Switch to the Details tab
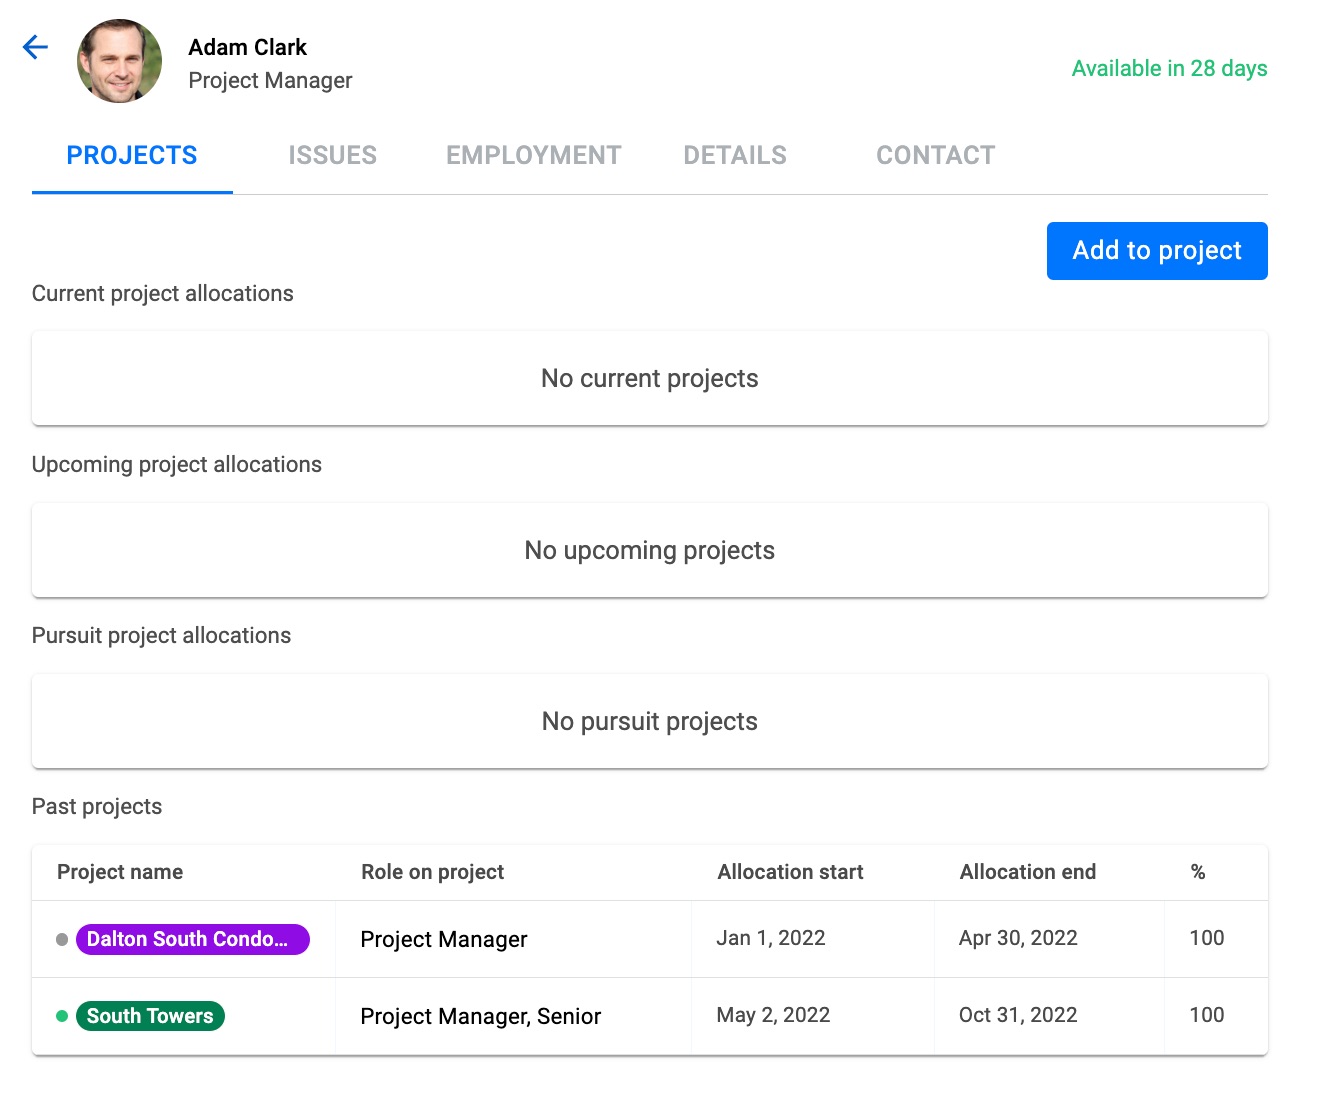The image size is (1318, 1116). pyautogui.click(x=735, y=156)
